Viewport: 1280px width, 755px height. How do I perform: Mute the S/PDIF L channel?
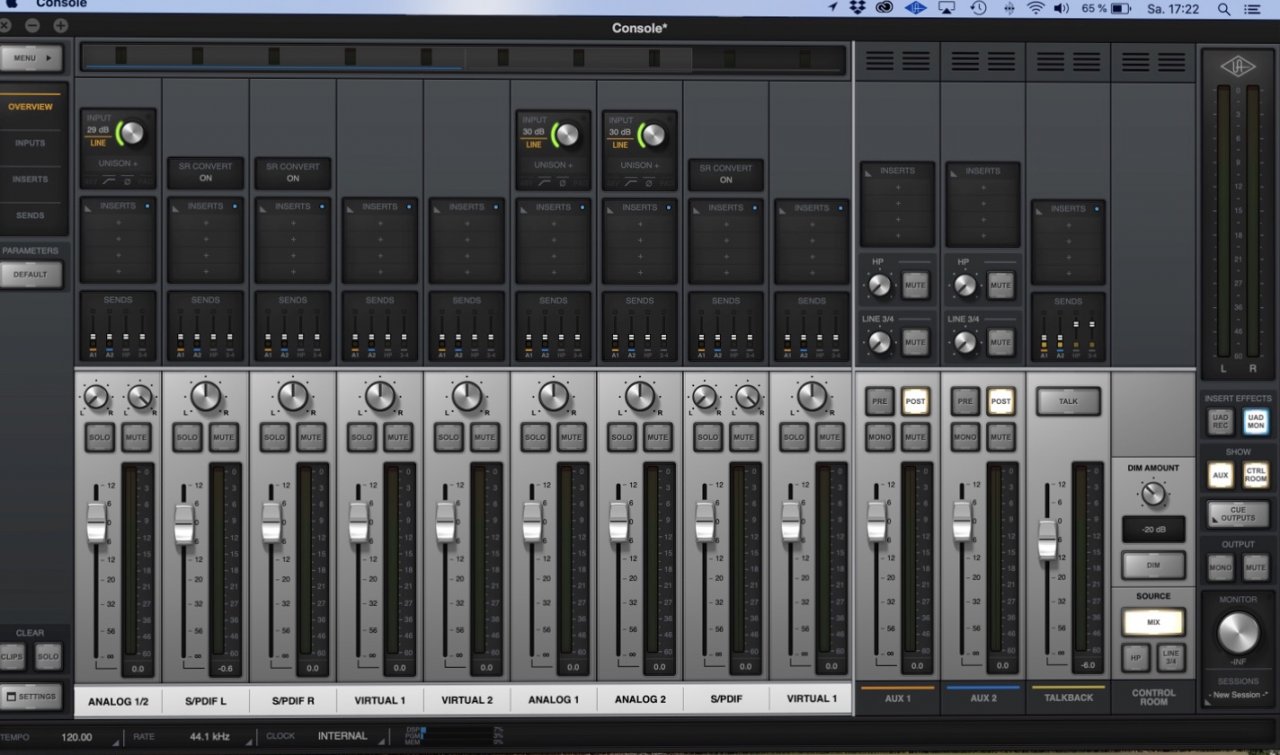224,437
